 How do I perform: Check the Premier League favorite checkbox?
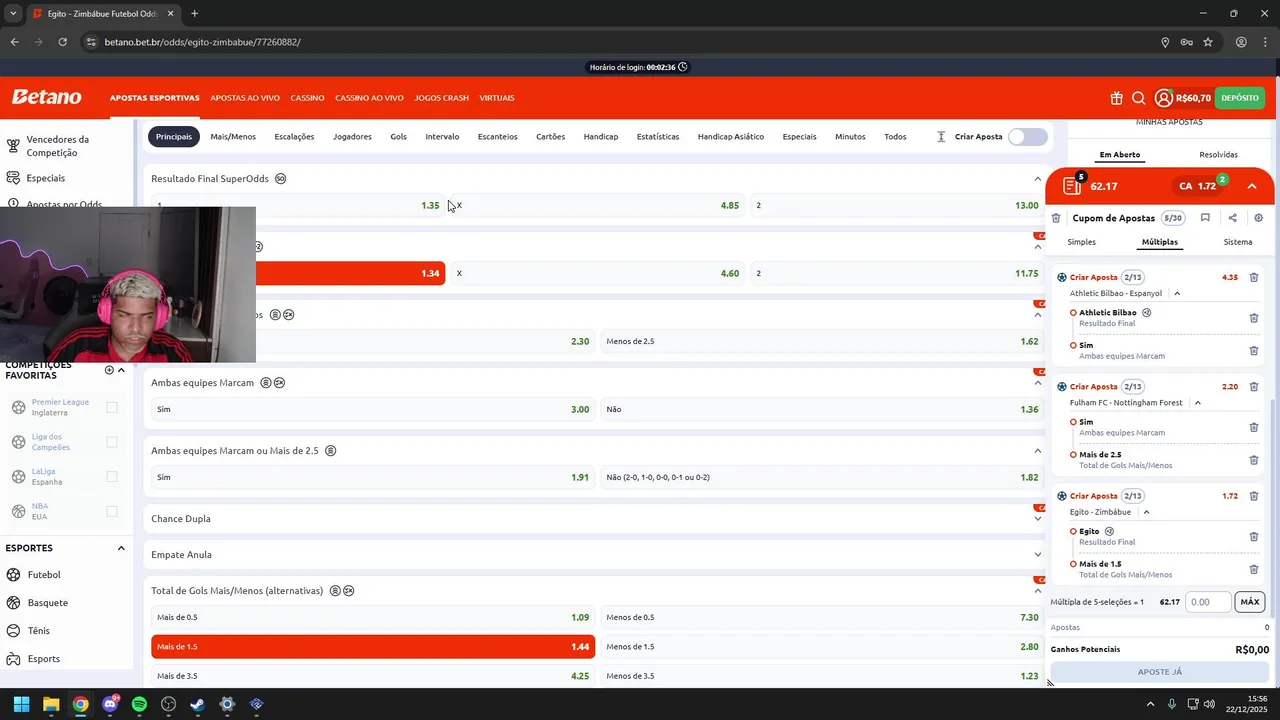point(112,407)
